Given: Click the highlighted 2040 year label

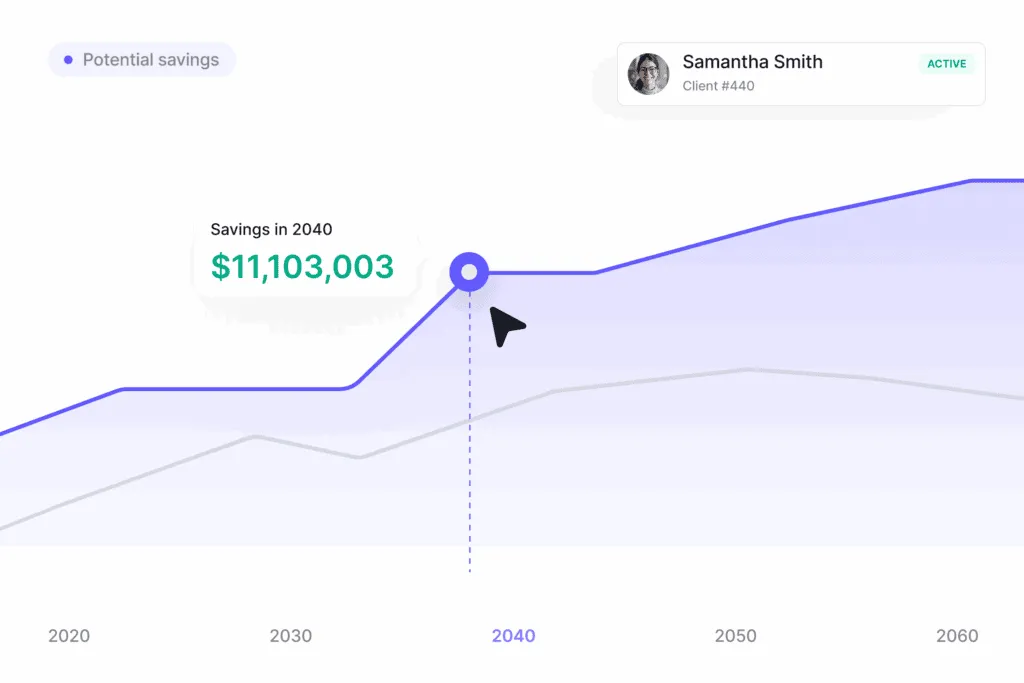Looking at the screenshot, I should point(513,636).
